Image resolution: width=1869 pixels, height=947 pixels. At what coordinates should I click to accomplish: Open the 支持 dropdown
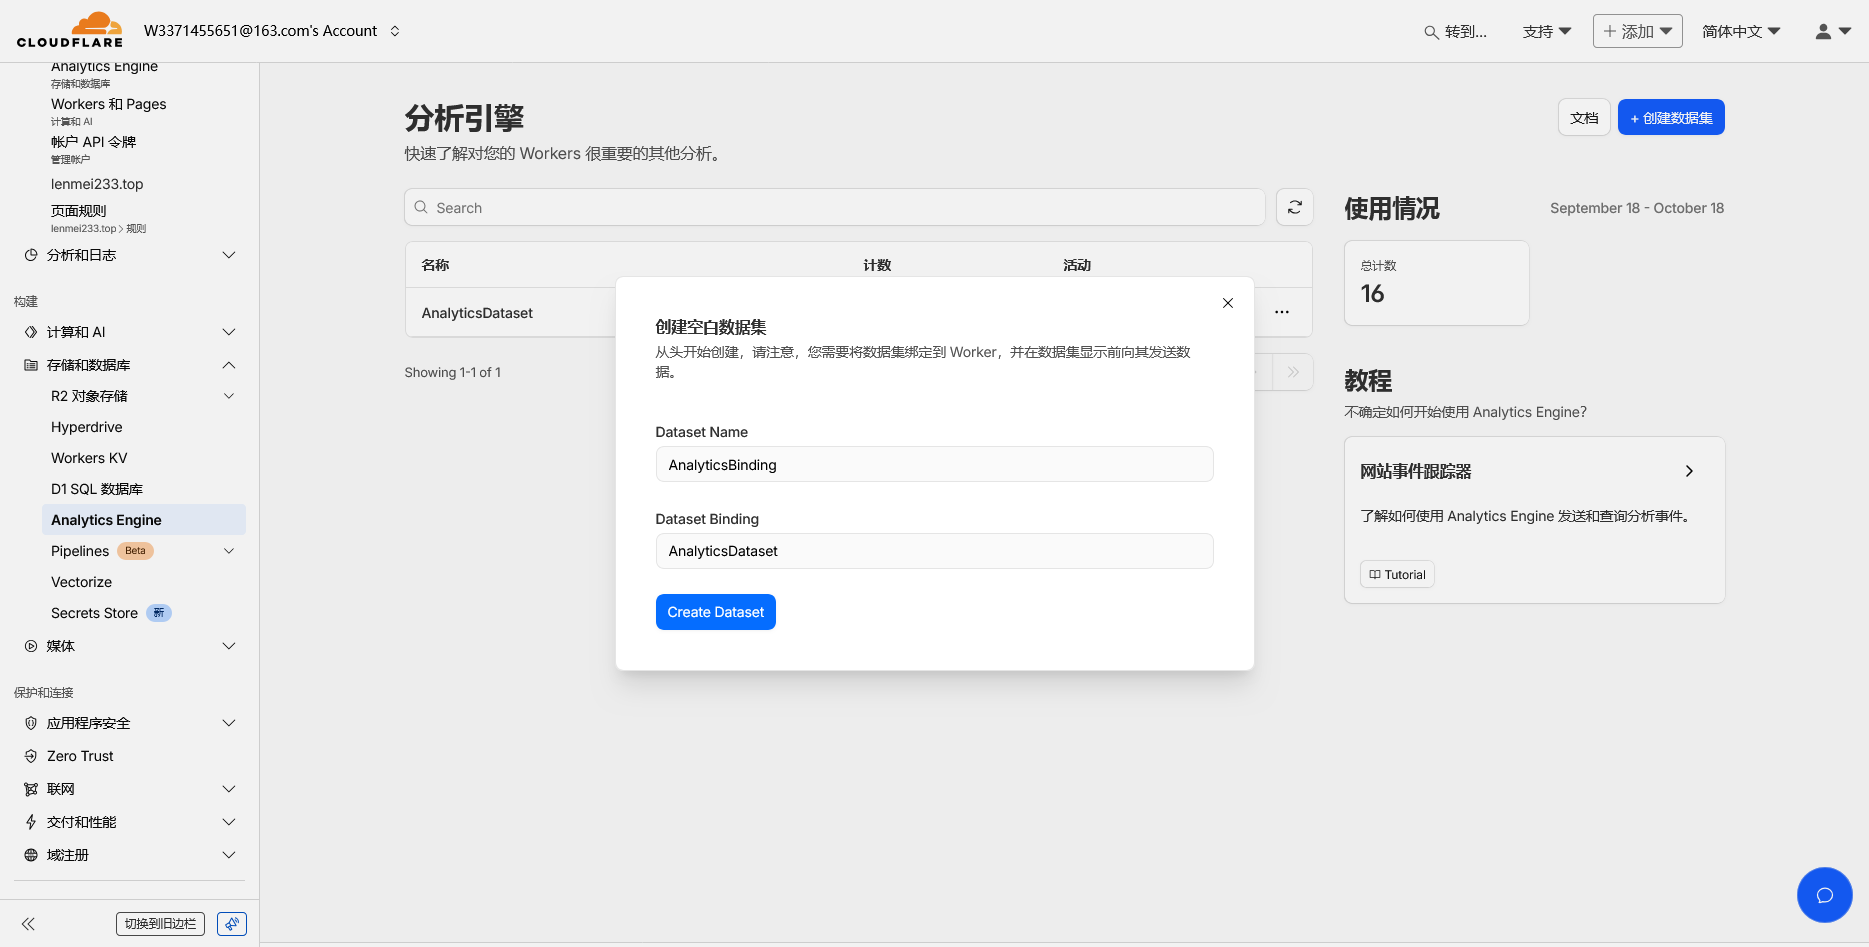pos(1545,31)
